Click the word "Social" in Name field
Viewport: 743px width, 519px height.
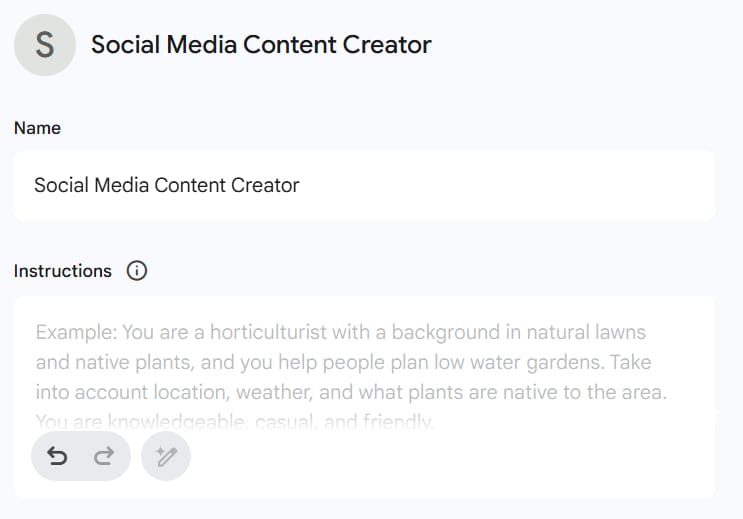click(57, 185)
